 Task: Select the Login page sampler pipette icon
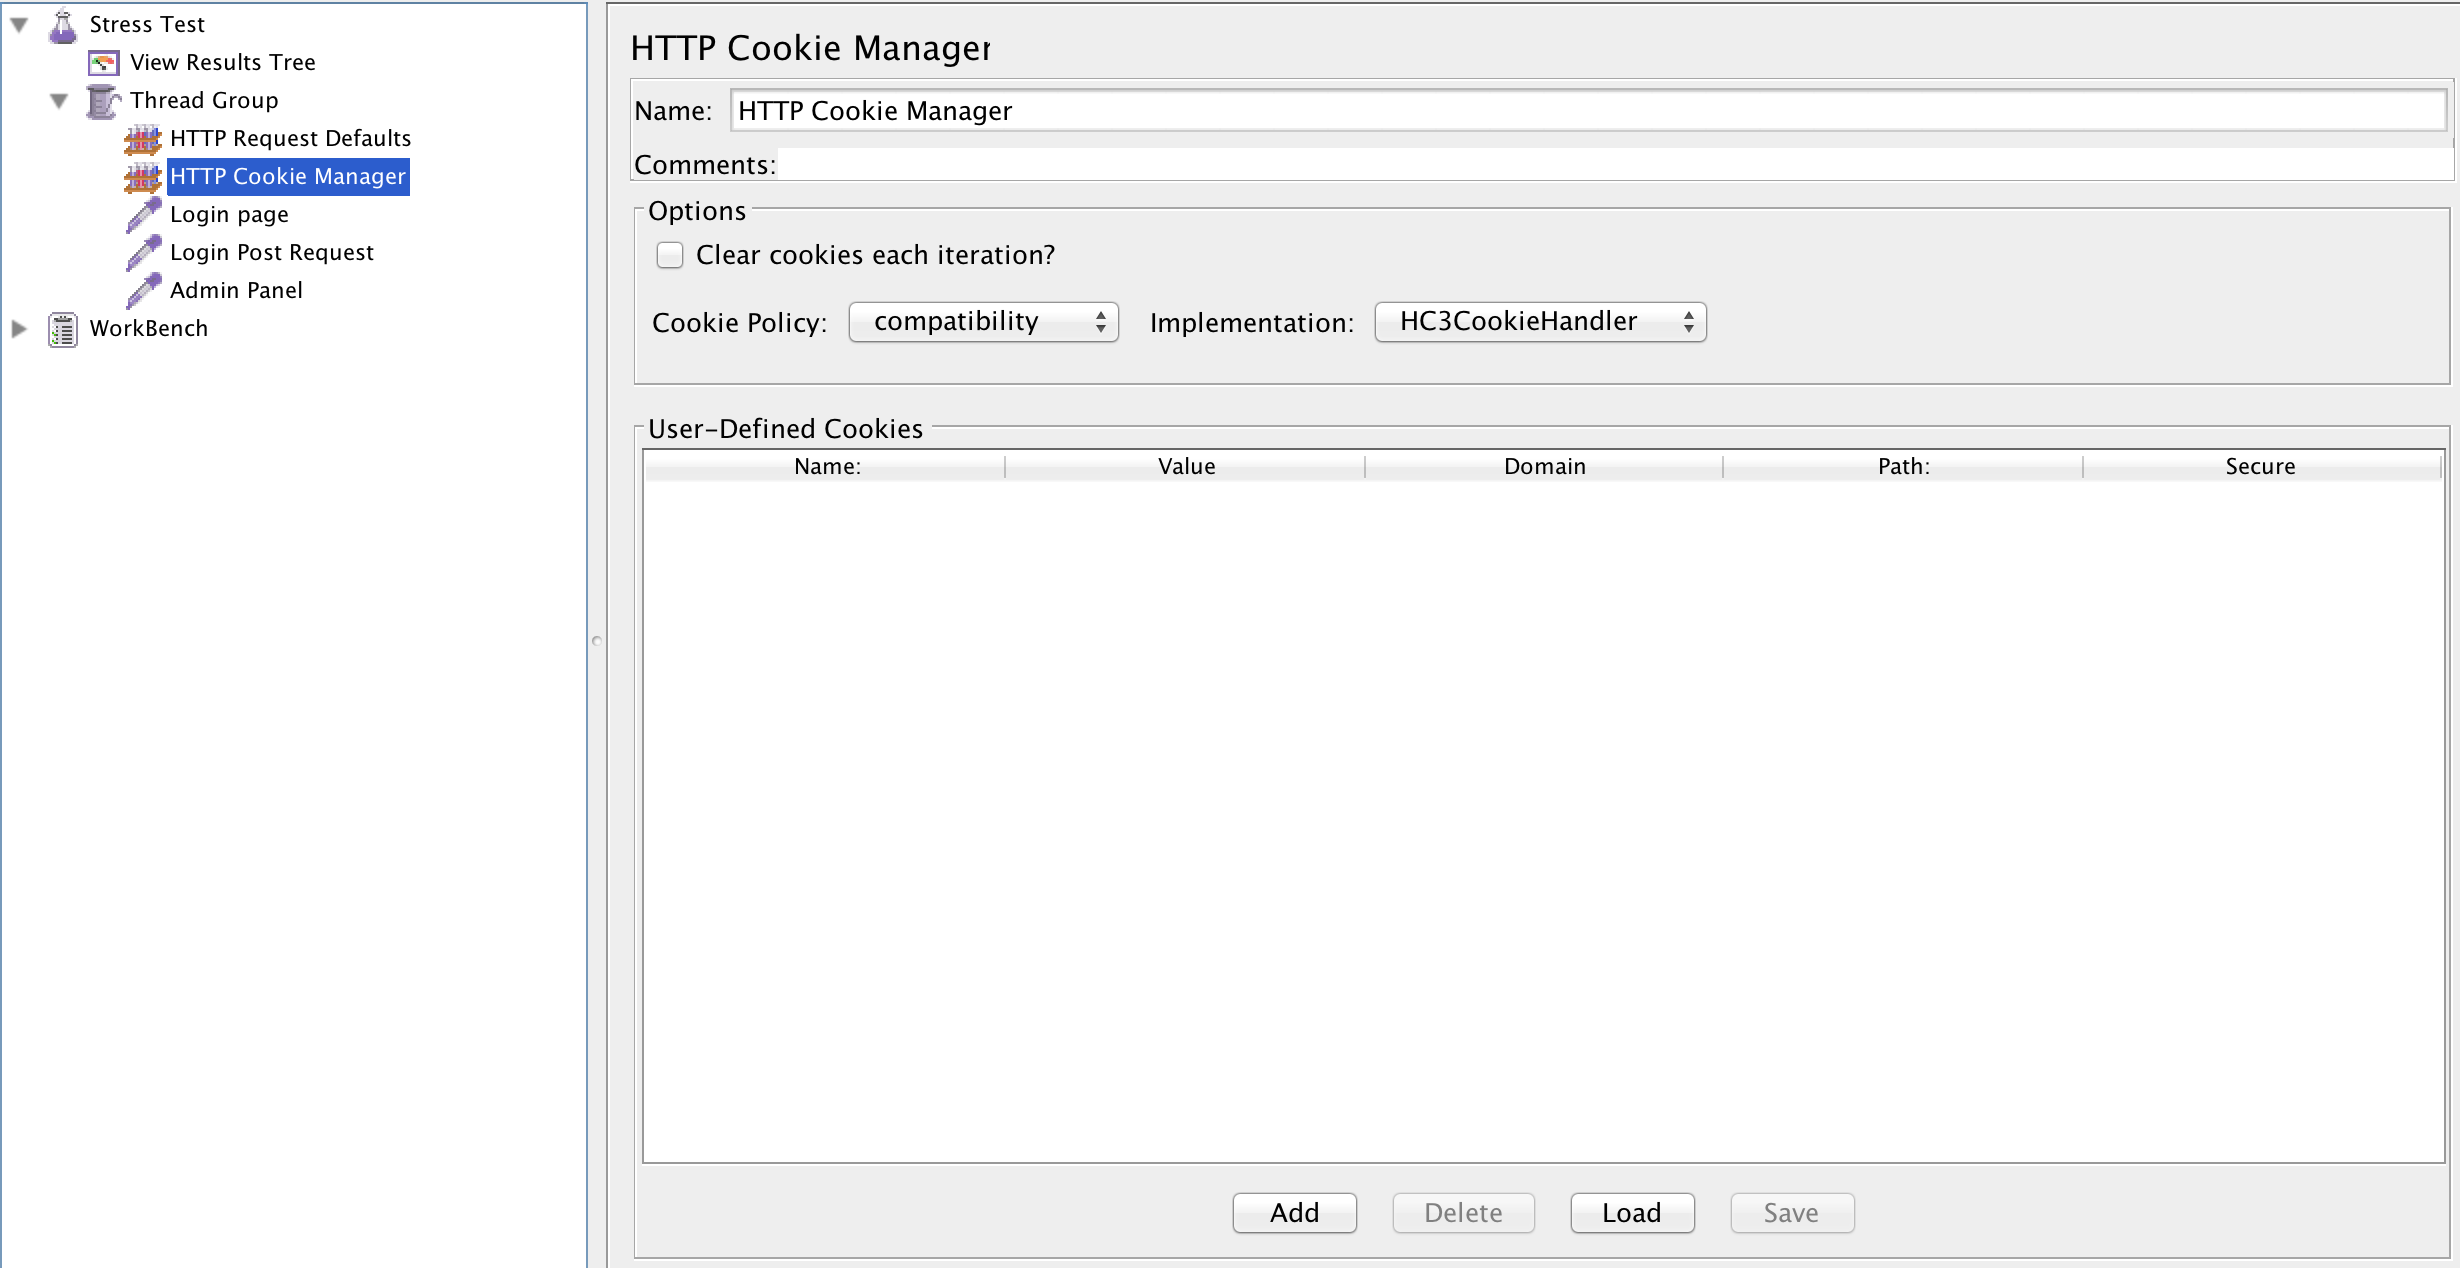coord(143,215)
